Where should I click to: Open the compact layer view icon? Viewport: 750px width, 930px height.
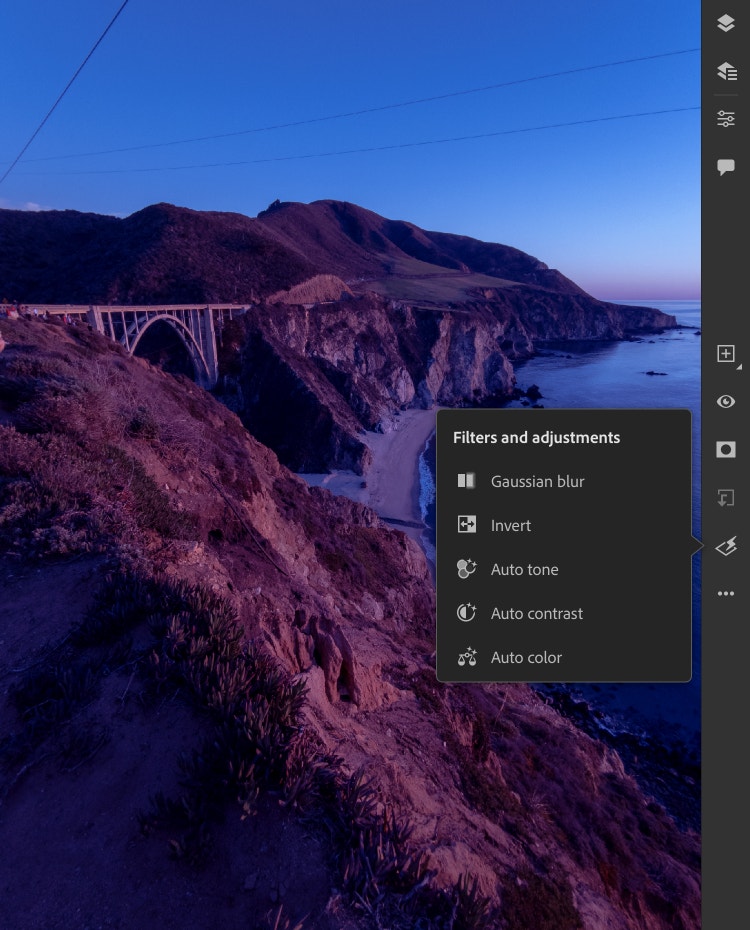[x=726, y=24]
